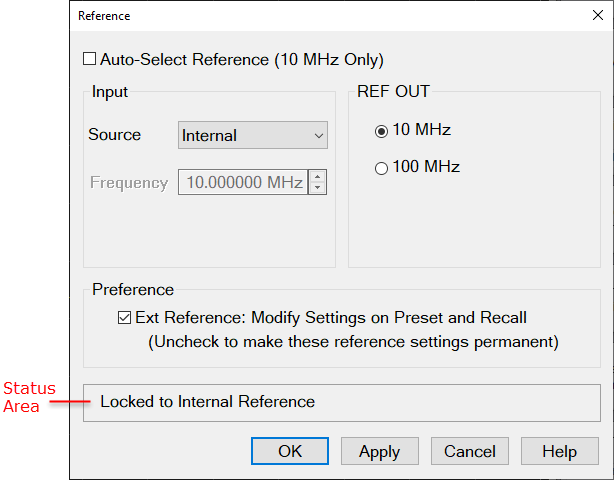Click Apply to apply reference settings
Viewport: 614px width, 480px height.
pos(379,451)
